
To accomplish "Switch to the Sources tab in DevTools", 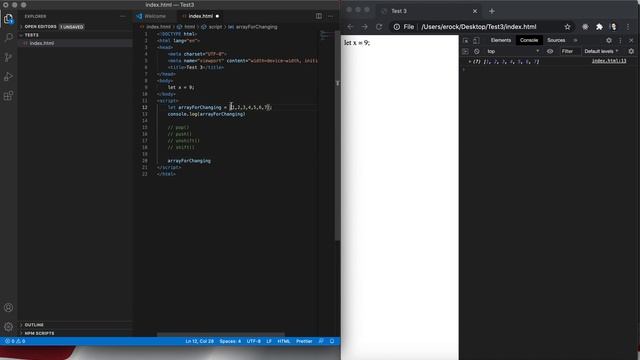I will pos(556,40).
